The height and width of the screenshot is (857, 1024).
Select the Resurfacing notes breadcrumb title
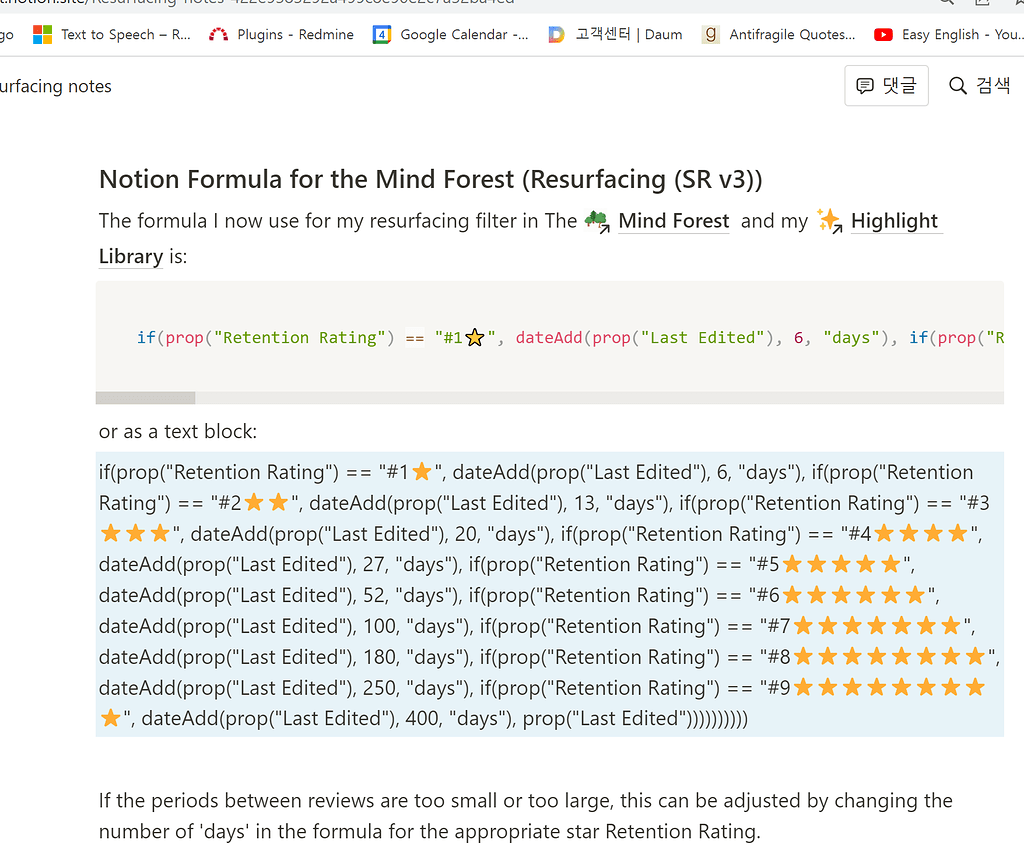(56, 87)
